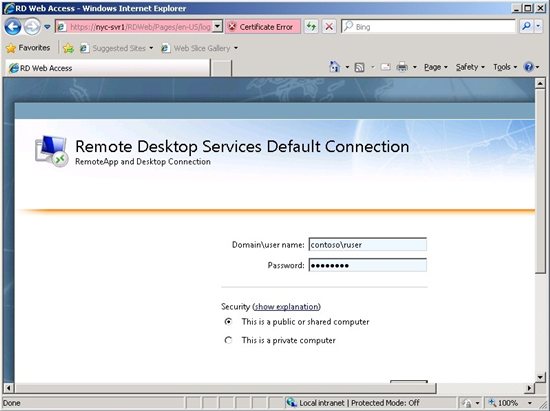This screenshot has width=550, height=411.
Task: Click the status bar lock privacy icon
Action: click(x=468, y=403)
